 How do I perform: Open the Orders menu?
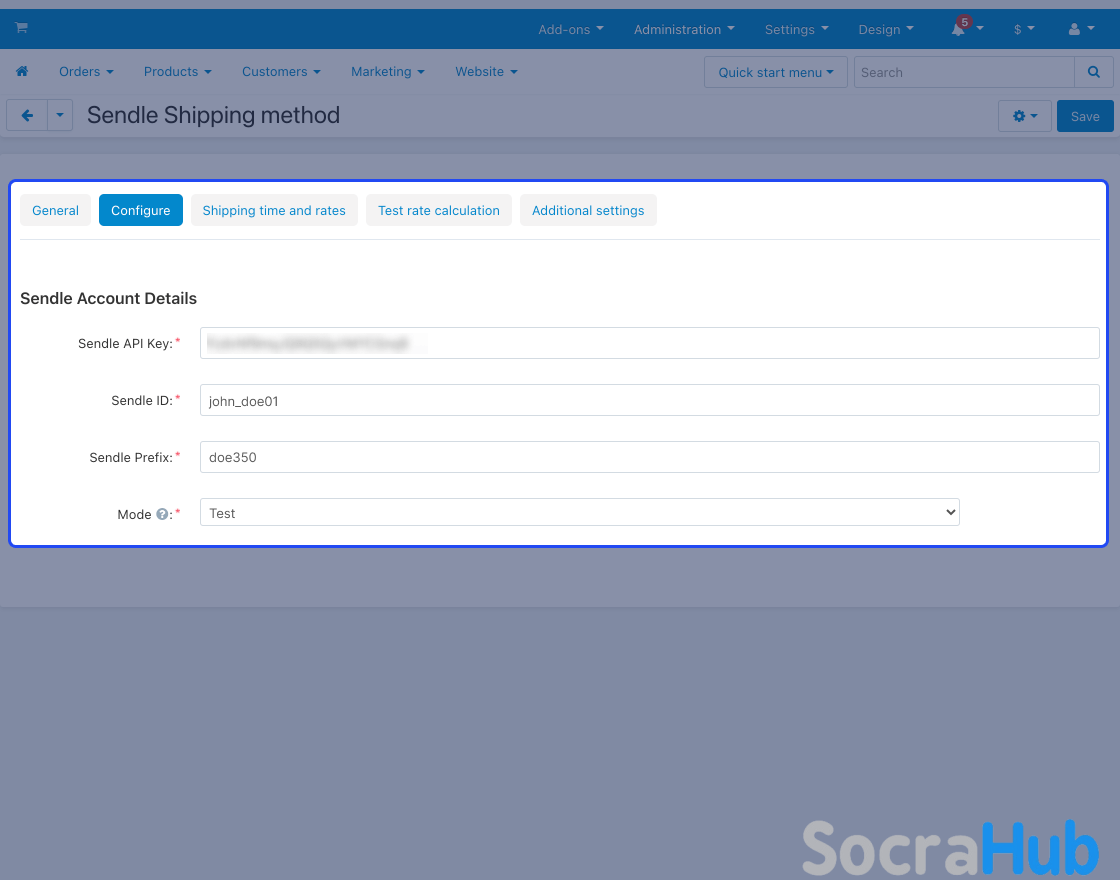tap(86, 72)
